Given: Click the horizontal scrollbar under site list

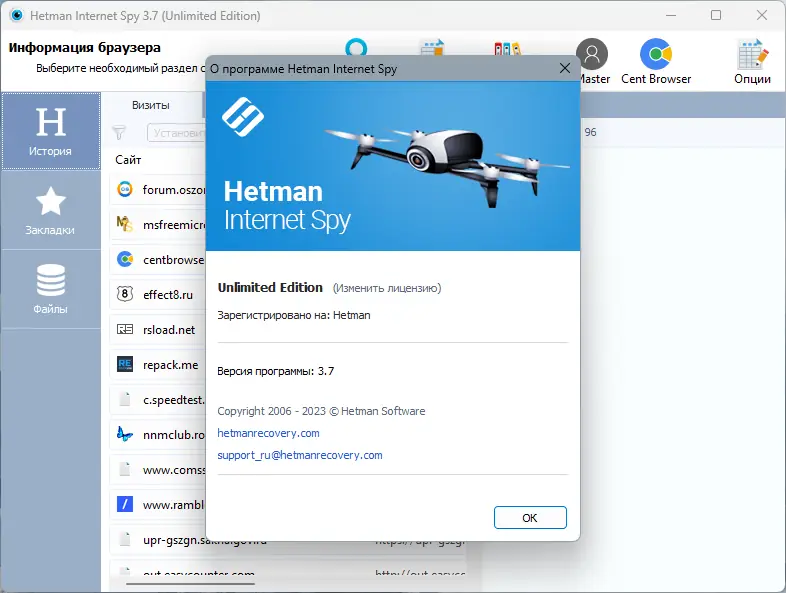Looking at the screenshot, I should (190, 583).
